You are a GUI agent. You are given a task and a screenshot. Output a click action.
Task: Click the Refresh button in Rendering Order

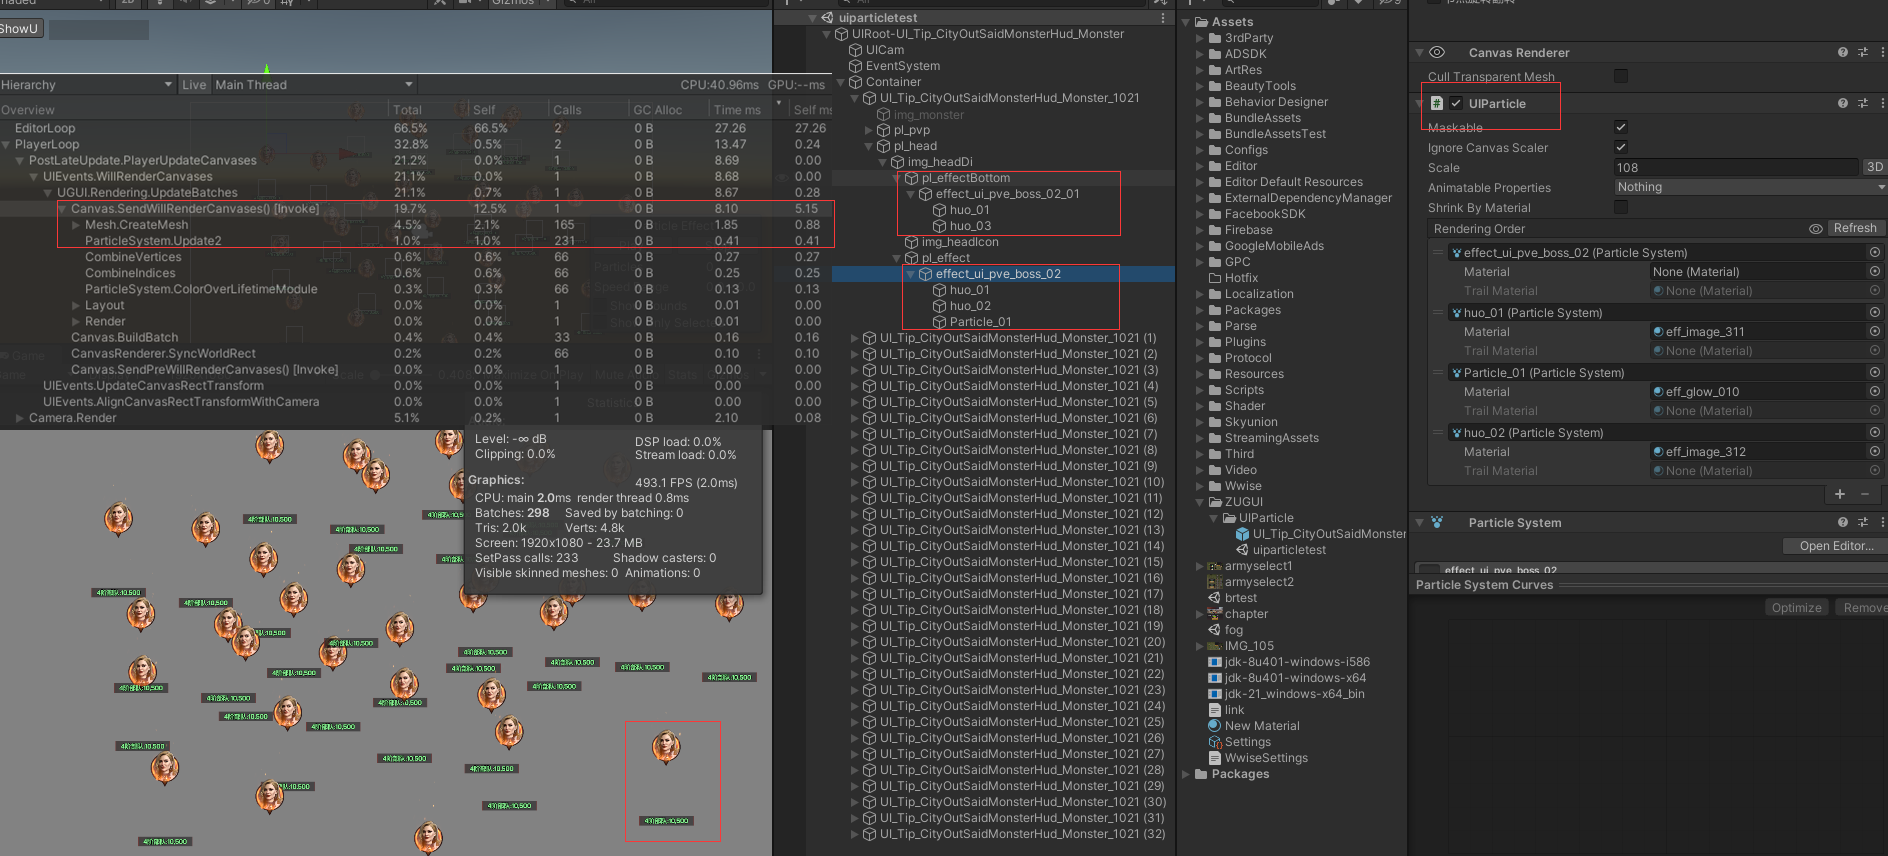(1854, 229)
